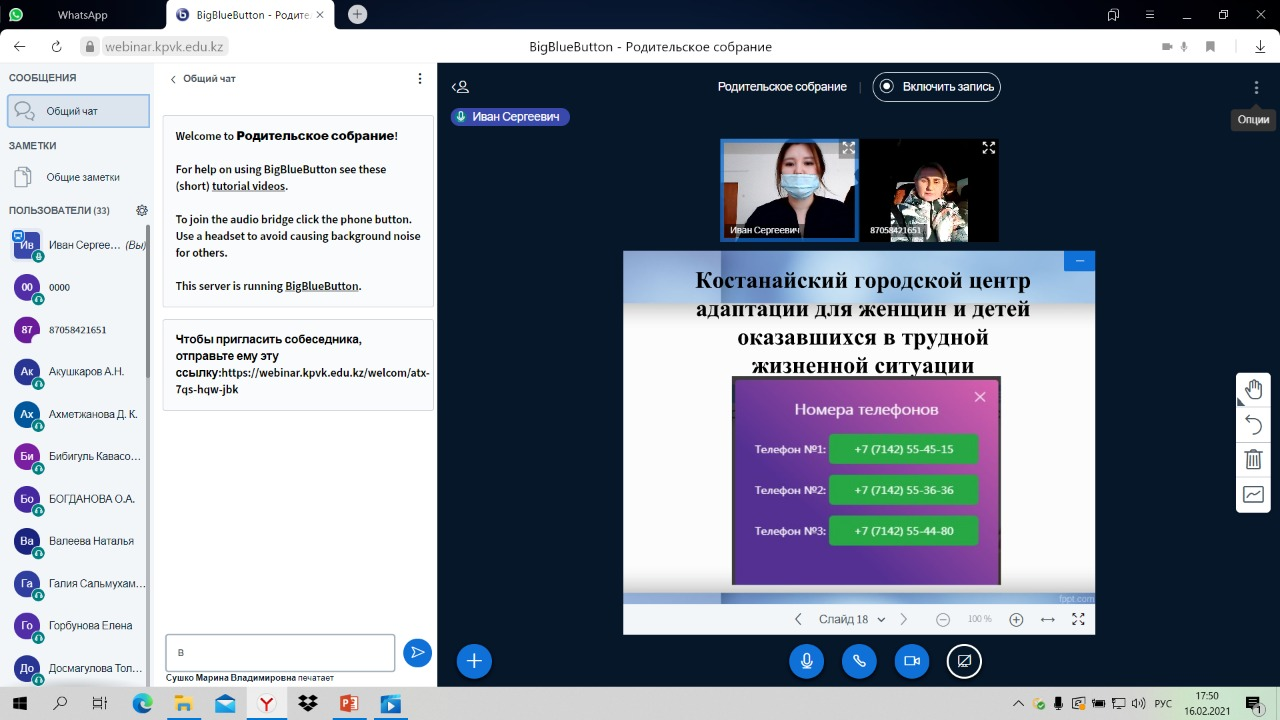Bookmark this page icon
The width and height of the screenshot is (1280, 720).
[1210, 46]
